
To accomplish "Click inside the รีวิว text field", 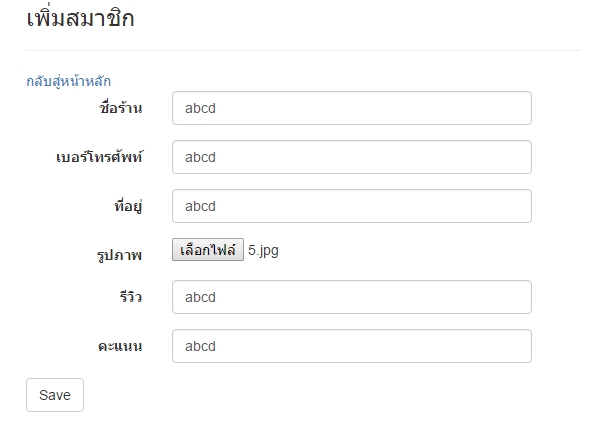I will click(x=351, y=297).
